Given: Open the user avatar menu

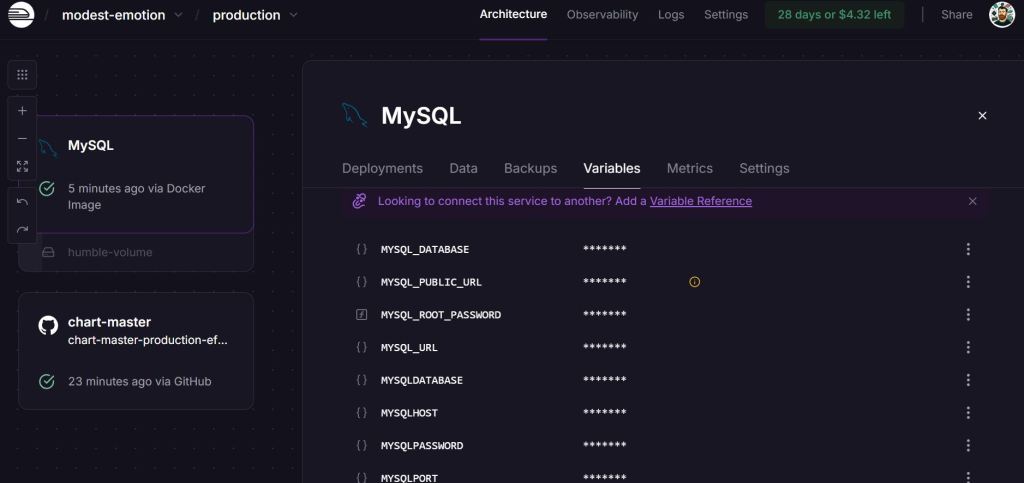Looking at the screenshot, I should [1001, 15].
